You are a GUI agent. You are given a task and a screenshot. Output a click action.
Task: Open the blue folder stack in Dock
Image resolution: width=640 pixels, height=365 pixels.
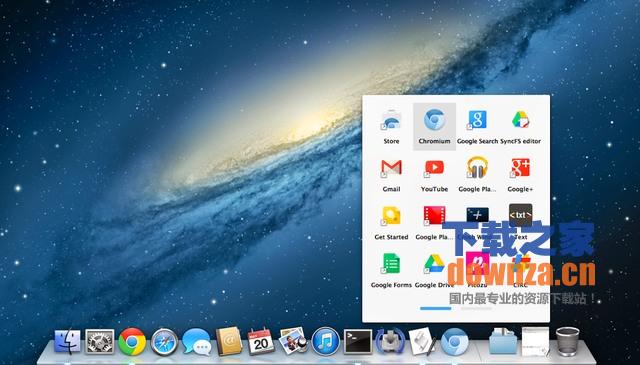coord(502,341)
